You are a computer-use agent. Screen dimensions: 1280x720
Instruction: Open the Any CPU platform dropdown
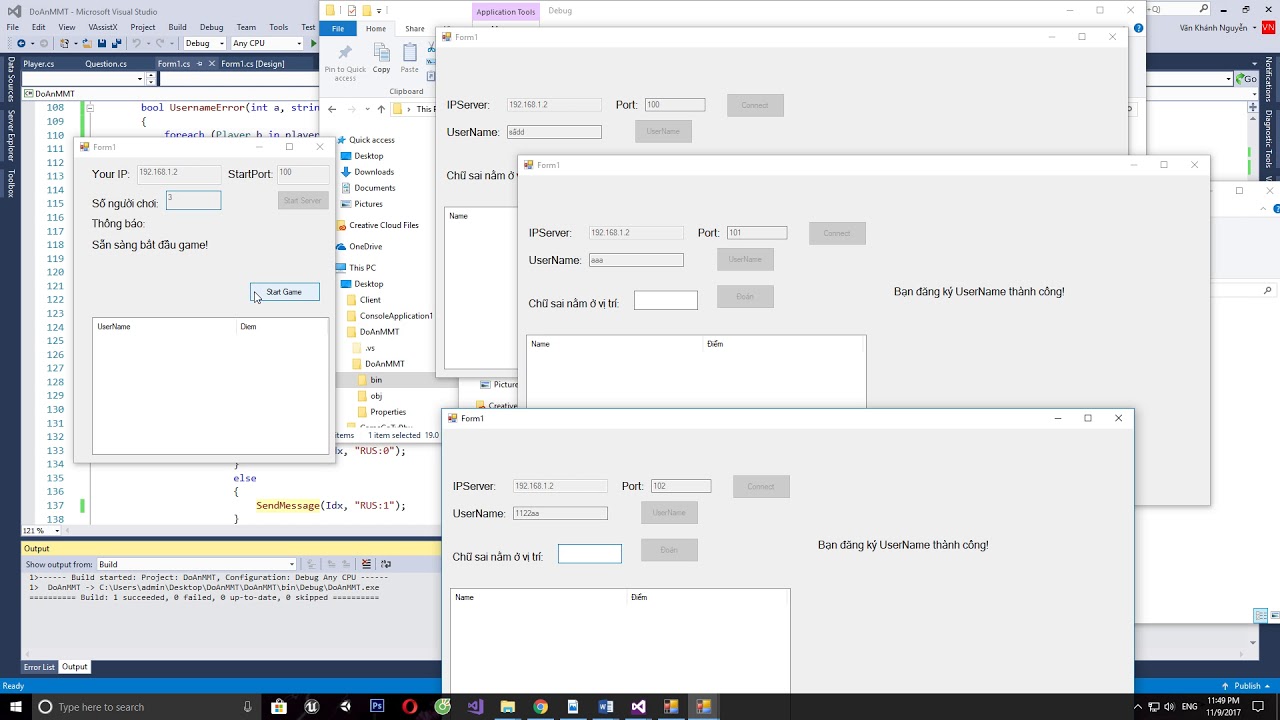[266, 43]
